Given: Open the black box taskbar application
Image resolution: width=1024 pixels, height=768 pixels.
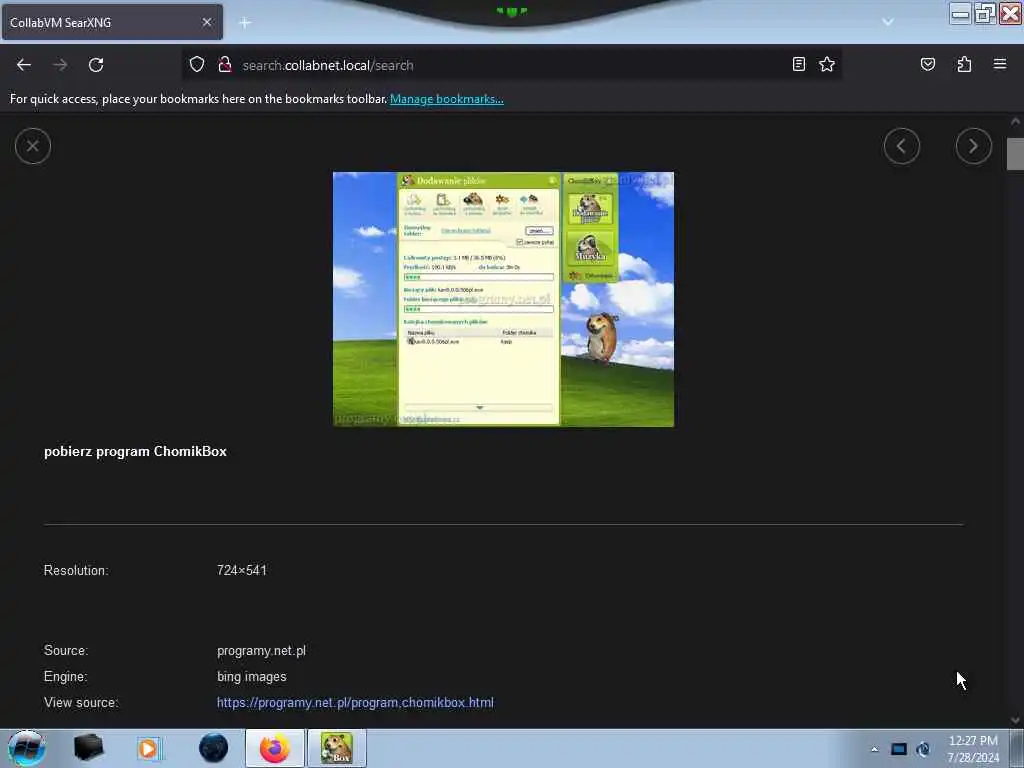Looking at the screenshot, I should click(x=88, y=748).
